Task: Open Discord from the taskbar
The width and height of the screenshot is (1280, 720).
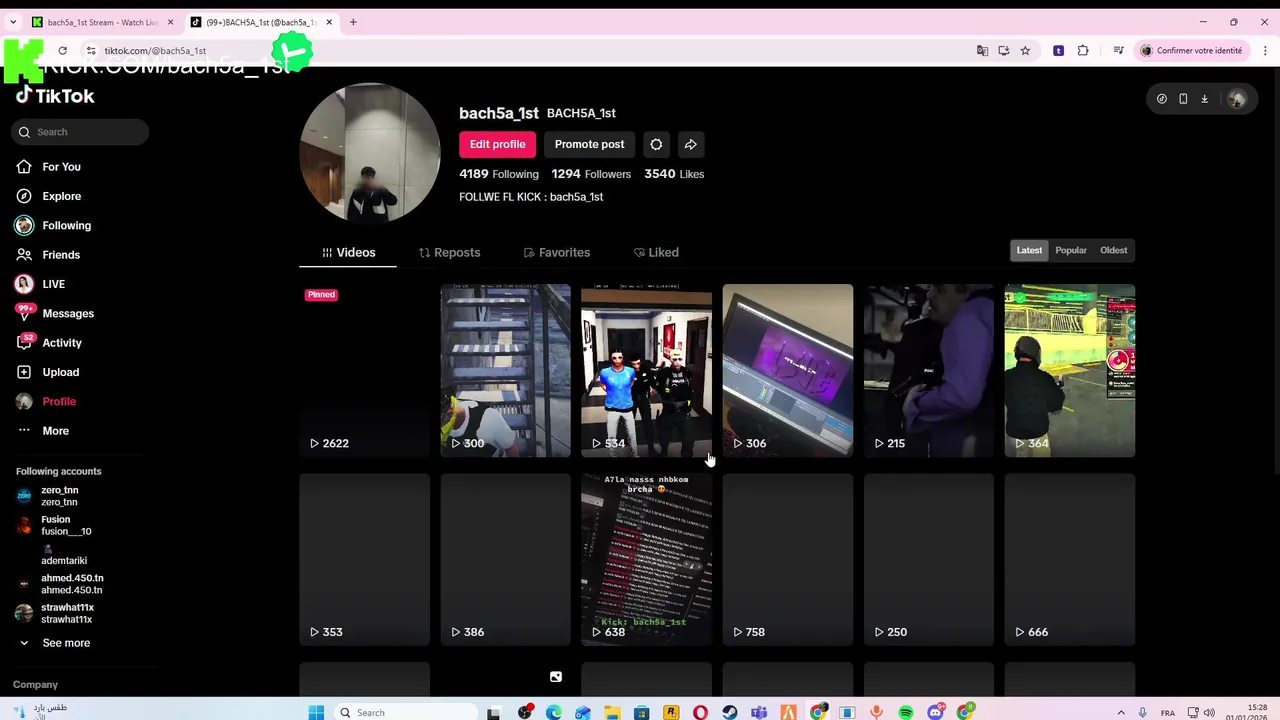Action: point(935,712)
